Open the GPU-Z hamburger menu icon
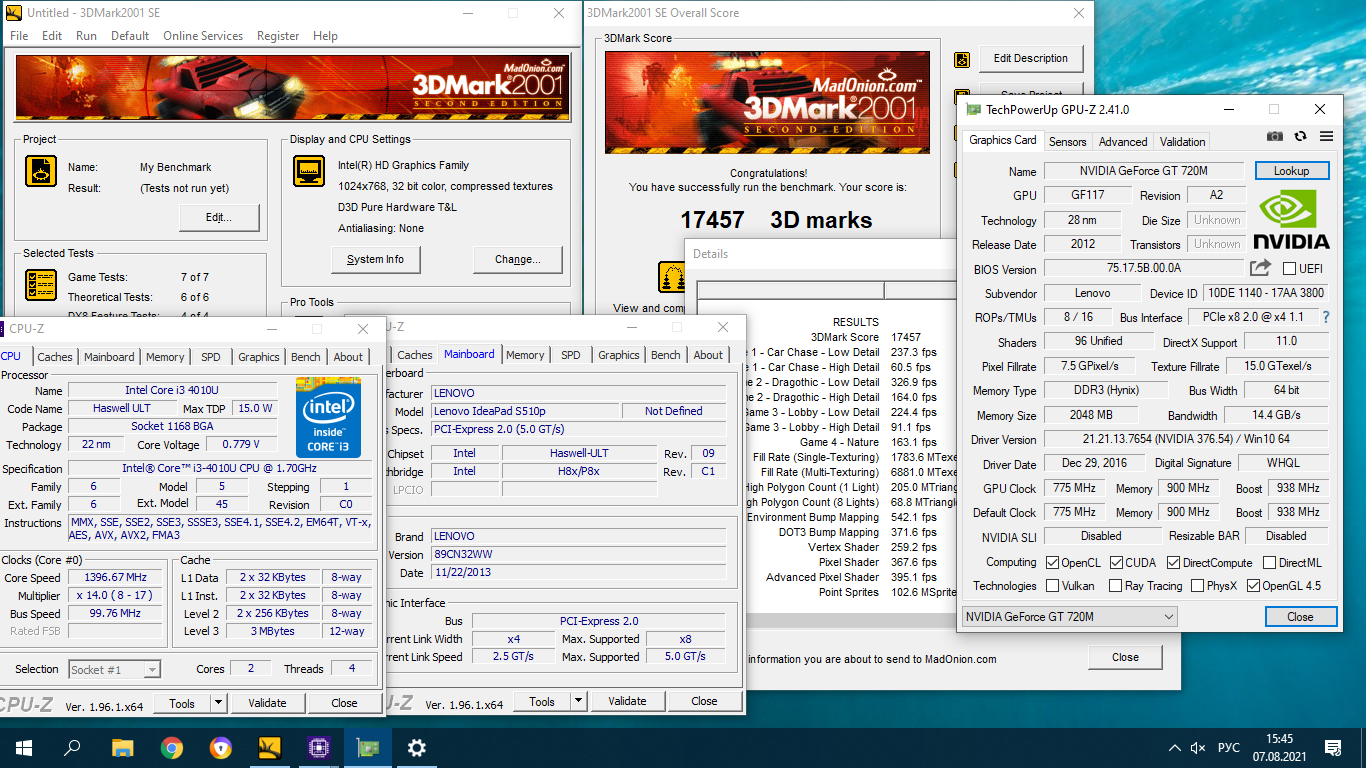The image size is (1366, 768). click(1326, 136)
